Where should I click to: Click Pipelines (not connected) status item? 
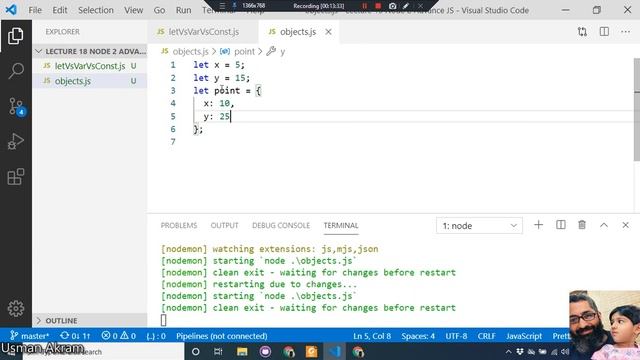point(222,336)
